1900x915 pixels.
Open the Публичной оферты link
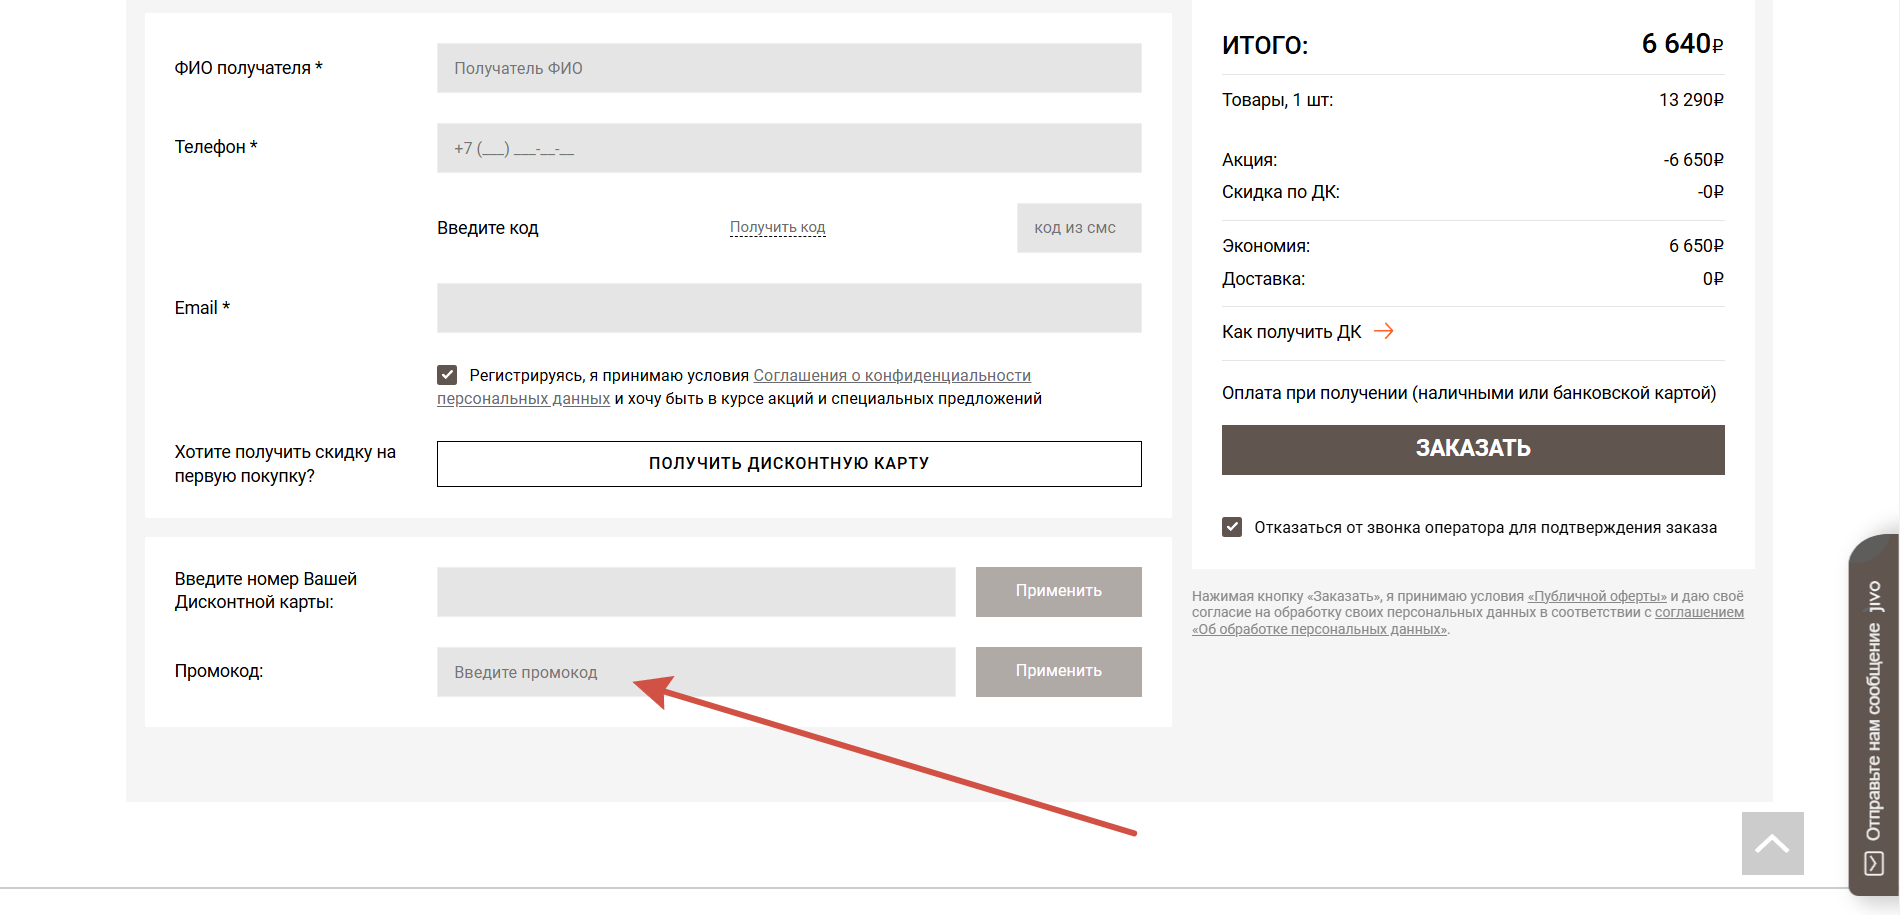1597,596
